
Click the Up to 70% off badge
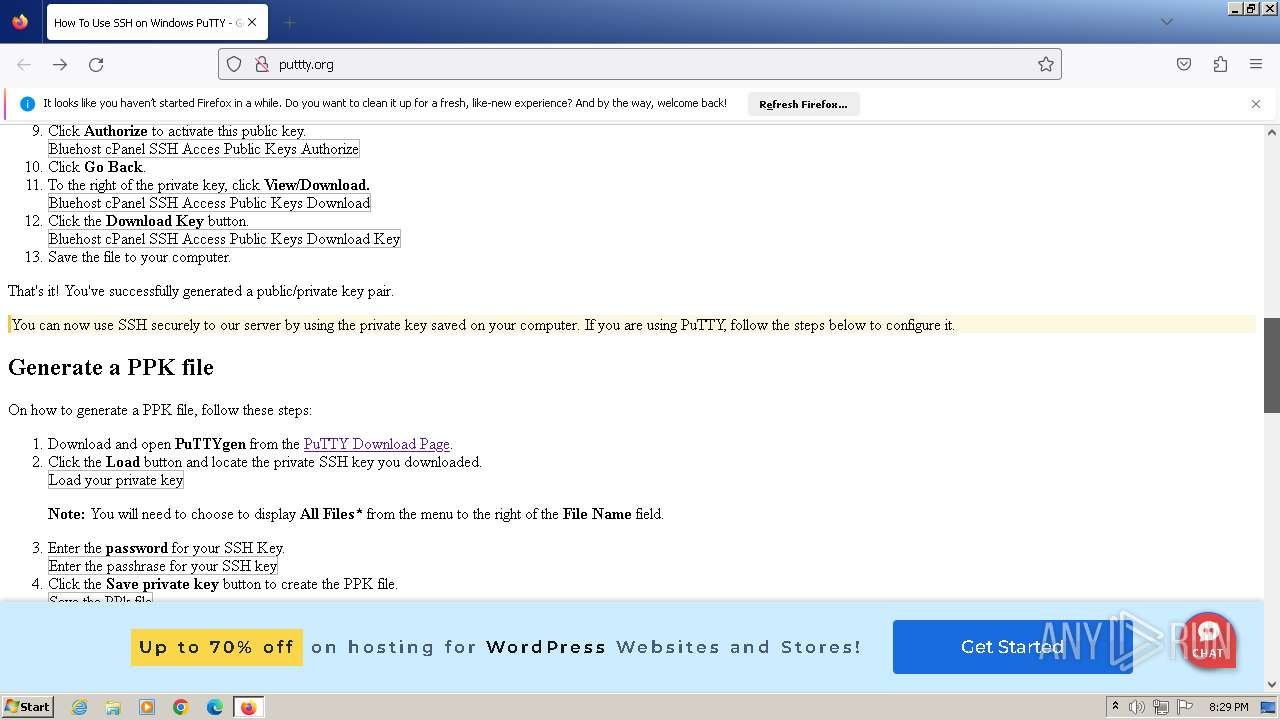click(x=217, y=647)
